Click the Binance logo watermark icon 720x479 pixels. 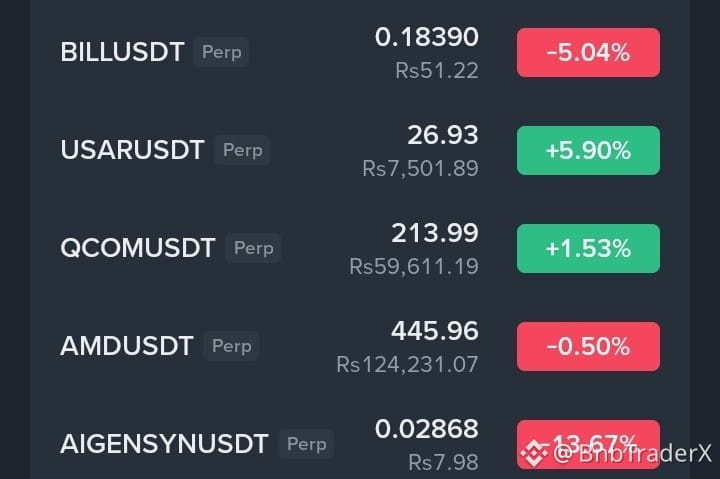coord(534,453)
